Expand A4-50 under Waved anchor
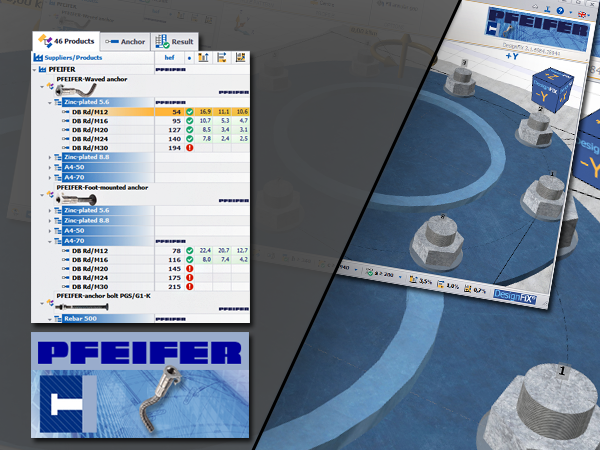Image resolution: width=600 pixels, height=450 pixels. [x=50, y=168]
